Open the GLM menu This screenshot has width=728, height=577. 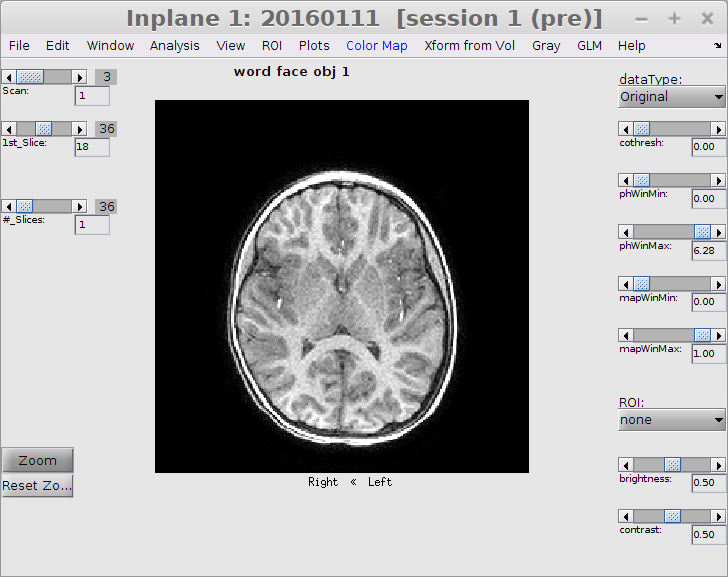(x=589, y=46)
